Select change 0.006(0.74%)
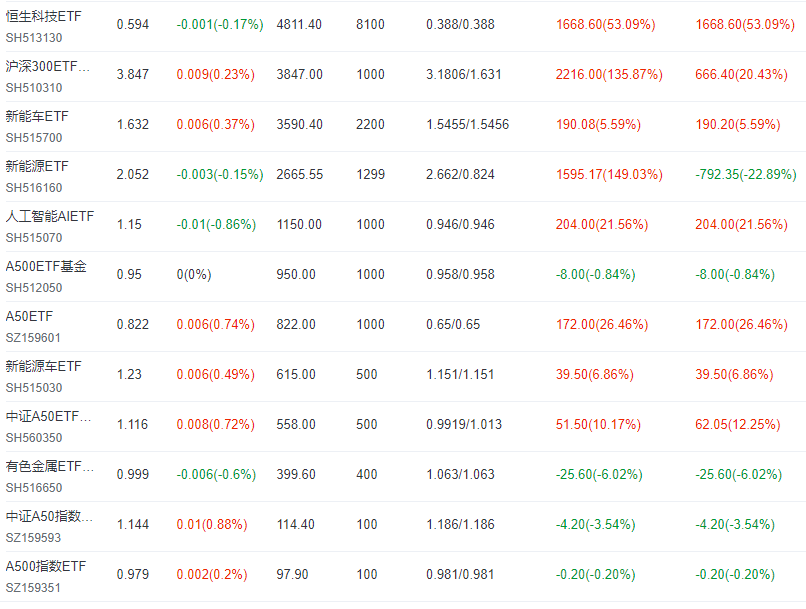The height and width of the screenshot is (609, 806). (x=216, y=325)
